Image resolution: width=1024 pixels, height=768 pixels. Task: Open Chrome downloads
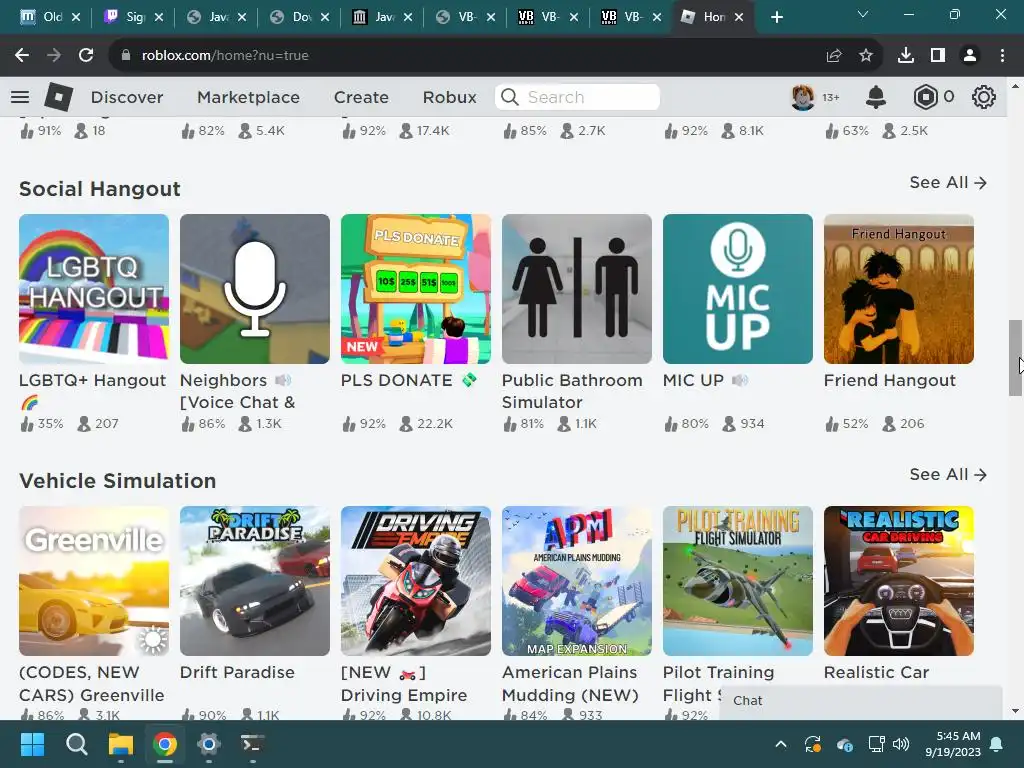pyautogui.click(x=906, y=56)
